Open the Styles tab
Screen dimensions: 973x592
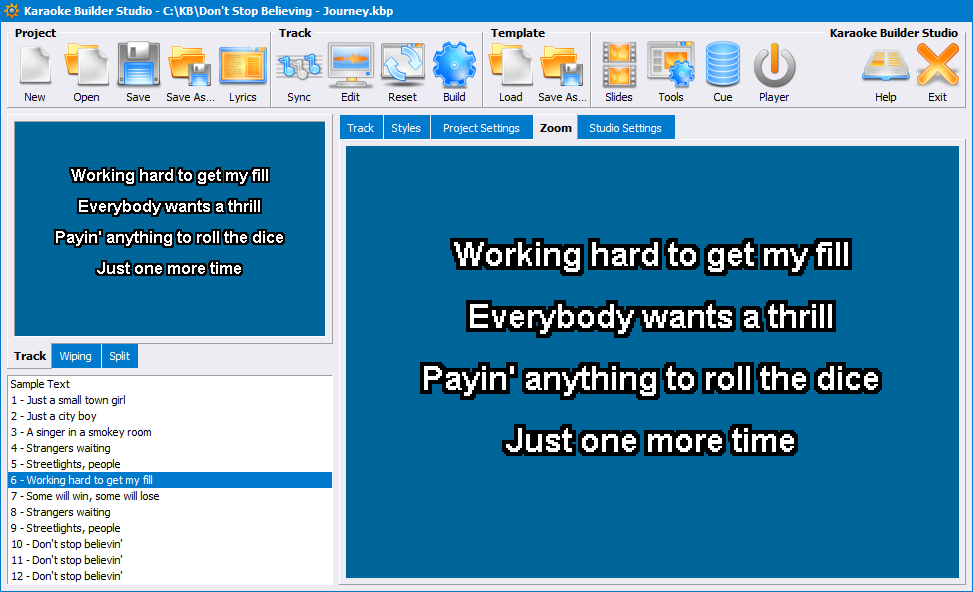point(406,128)
